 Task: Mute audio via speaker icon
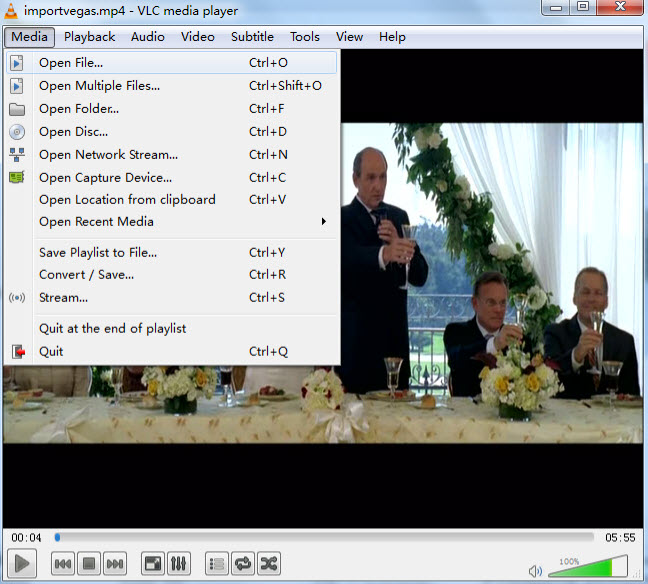[535, 571]
